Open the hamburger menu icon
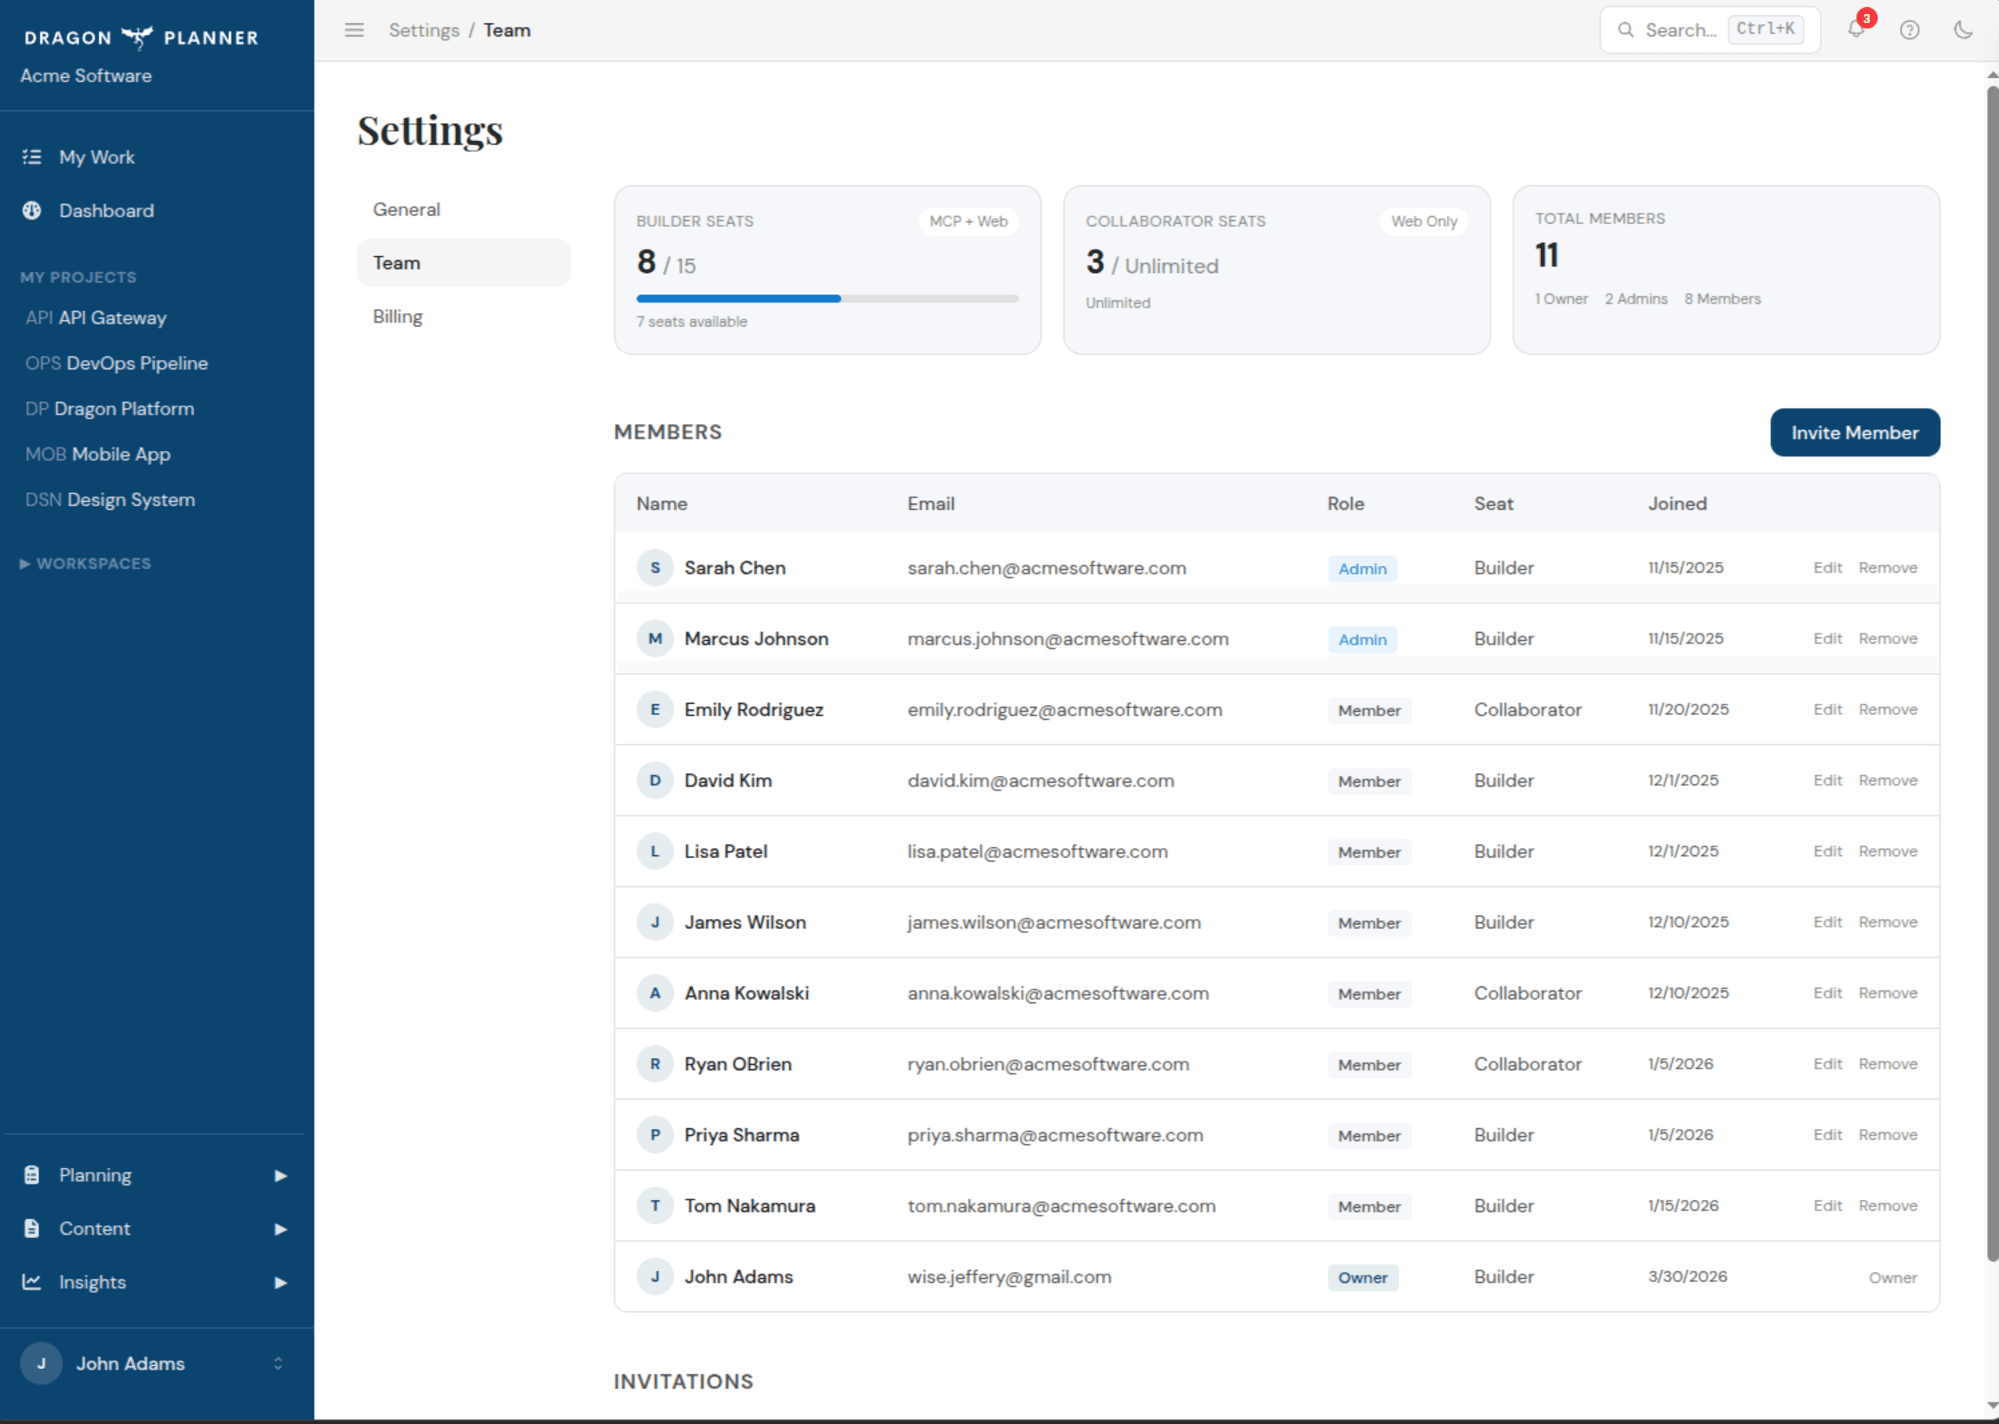 point(353,30)
